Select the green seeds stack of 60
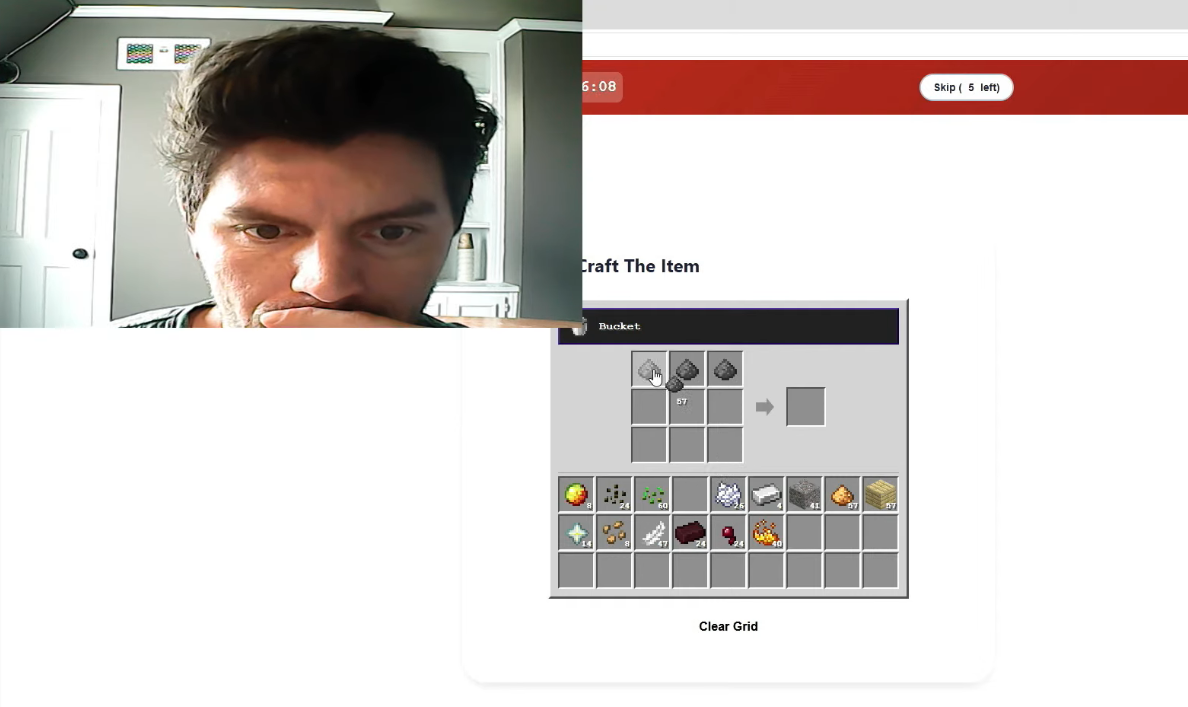This screenshot has height=707, width=1188. pyautogui.click(x=652, y=495)
